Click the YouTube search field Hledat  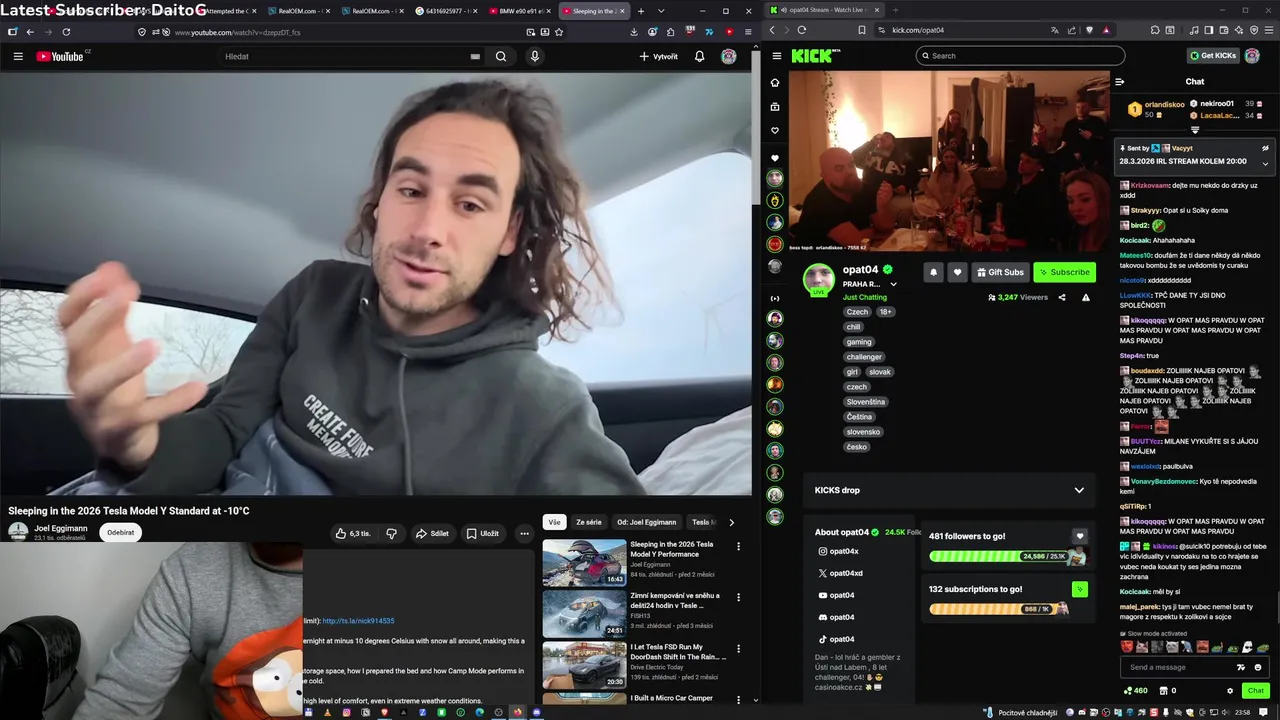[345, 56]
